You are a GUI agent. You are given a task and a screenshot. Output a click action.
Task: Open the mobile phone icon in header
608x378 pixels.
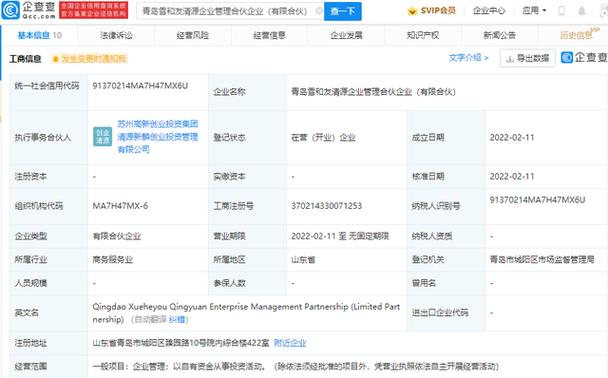coord(561,11)
